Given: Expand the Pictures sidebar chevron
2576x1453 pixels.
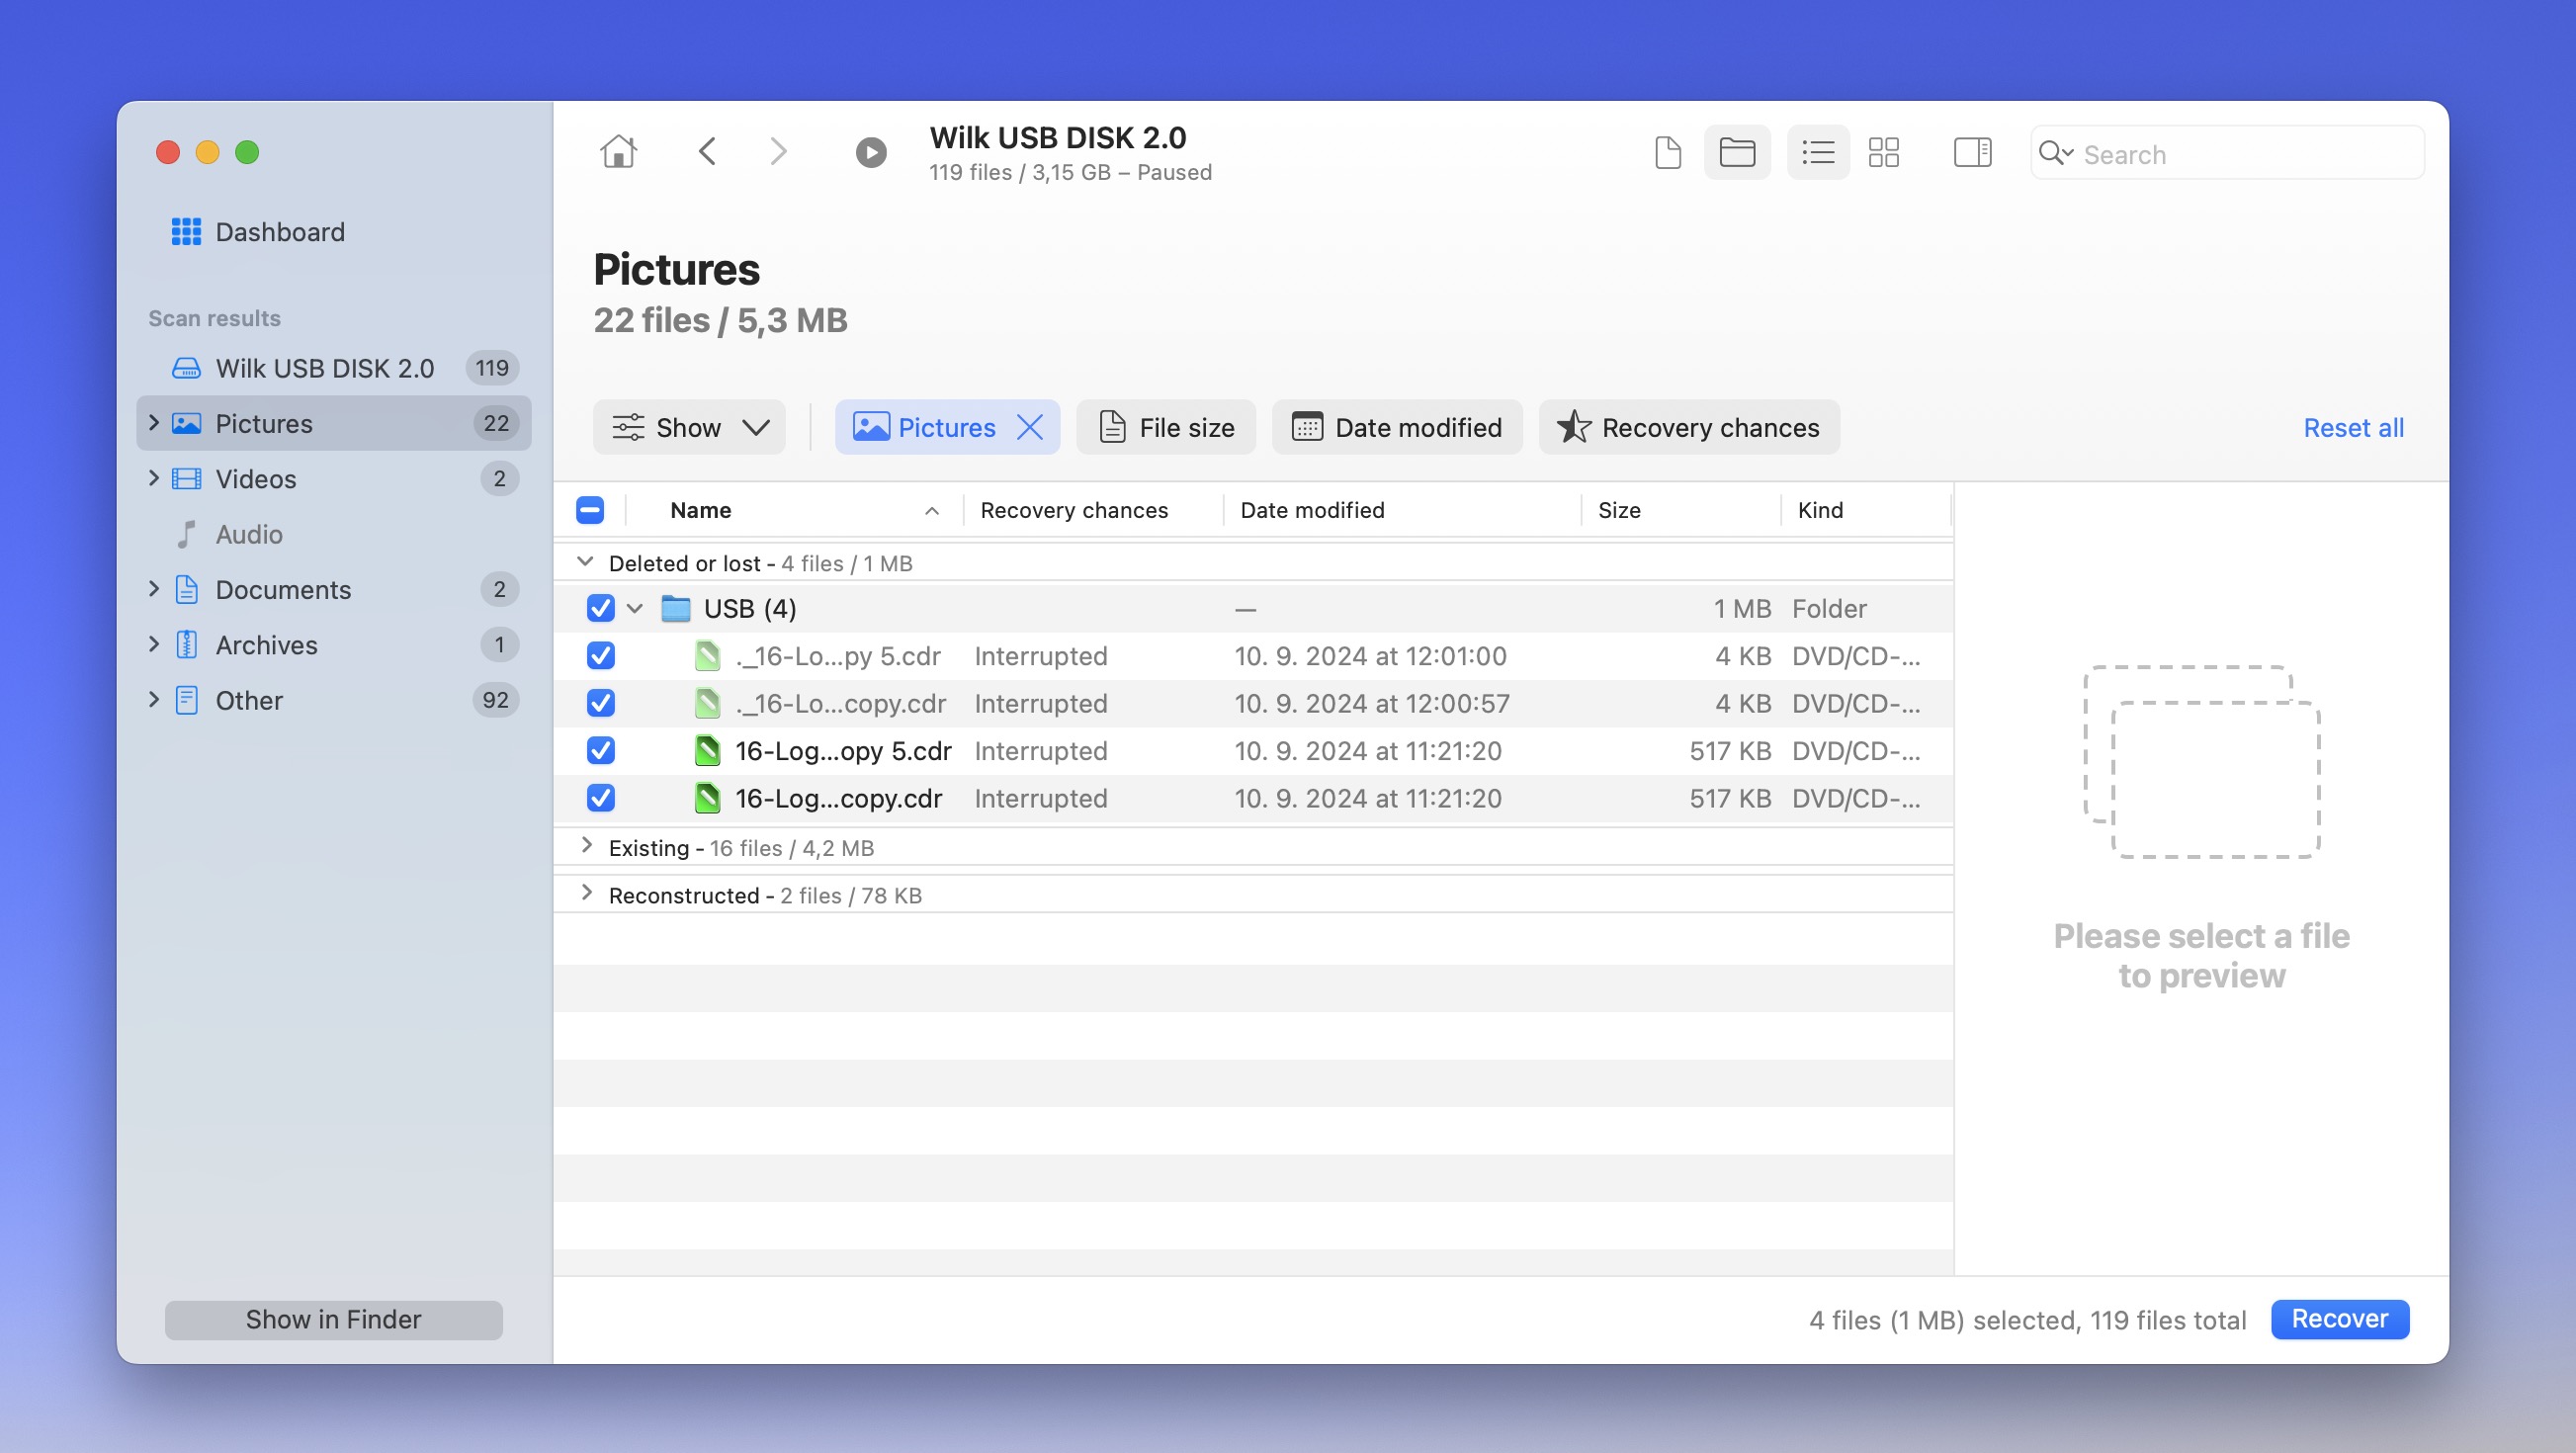Looking at the screenshot, I should pyautogui.click(x=154, y=423).
